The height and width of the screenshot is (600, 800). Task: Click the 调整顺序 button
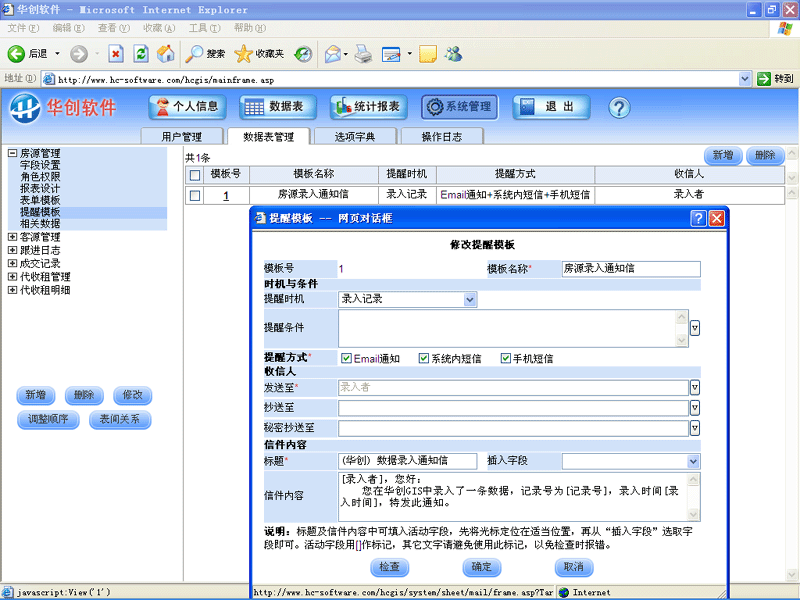(48, 419)
